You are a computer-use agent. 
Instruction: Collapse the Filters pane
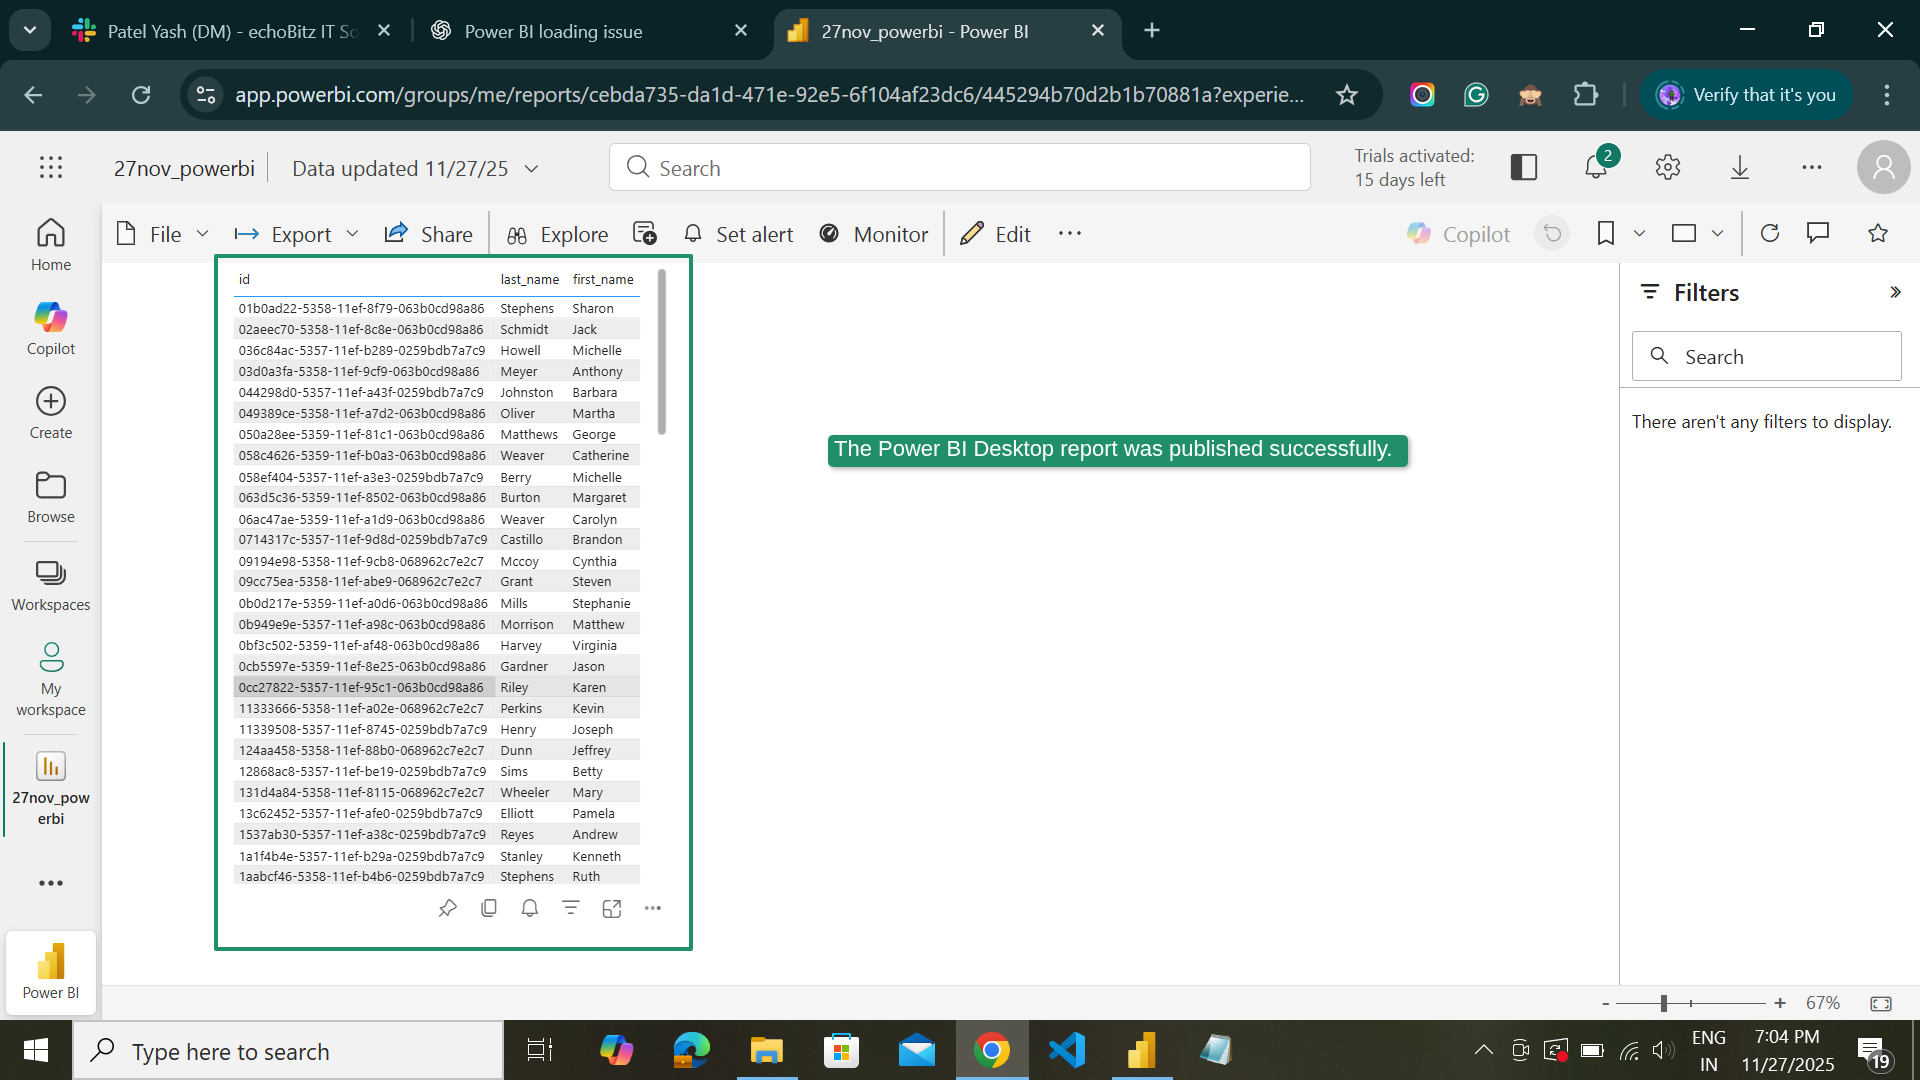[1895, 292]
